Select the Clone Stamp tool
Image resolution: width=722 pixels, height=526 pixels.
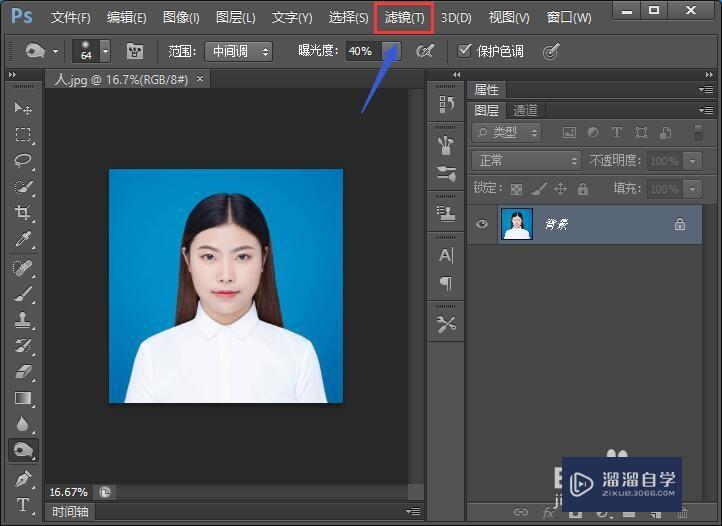(x=23, y=320)
